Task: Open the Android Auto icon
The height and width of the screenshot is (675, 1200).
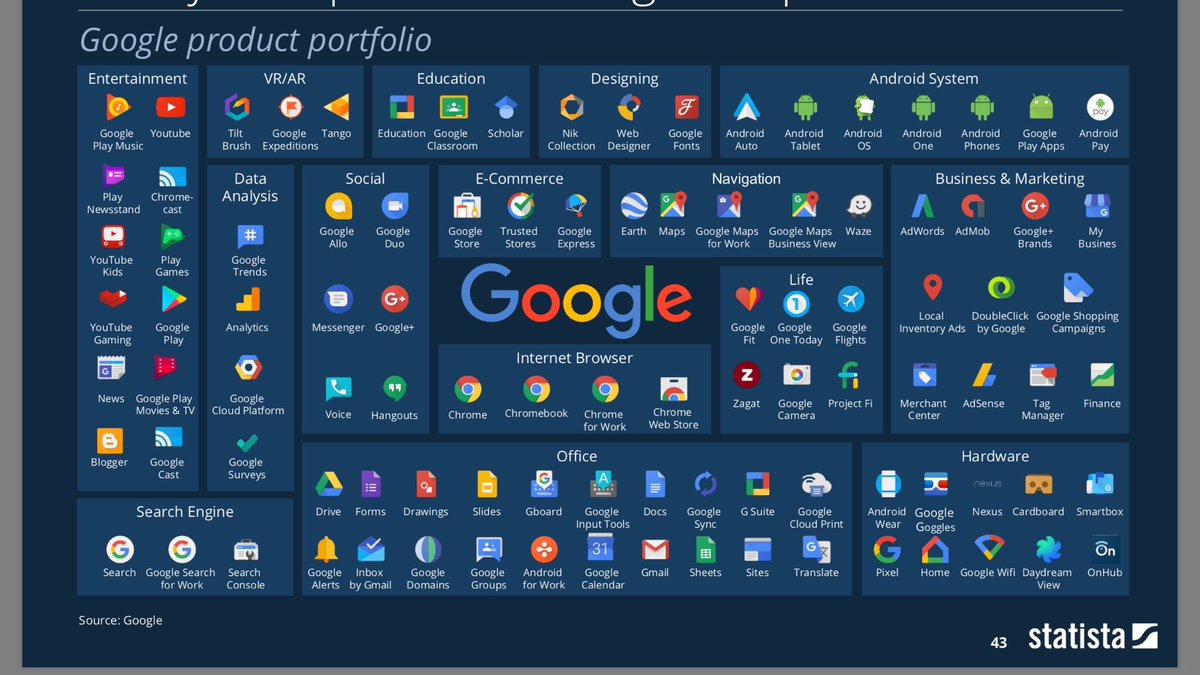Action: click(x=746, y=108)
